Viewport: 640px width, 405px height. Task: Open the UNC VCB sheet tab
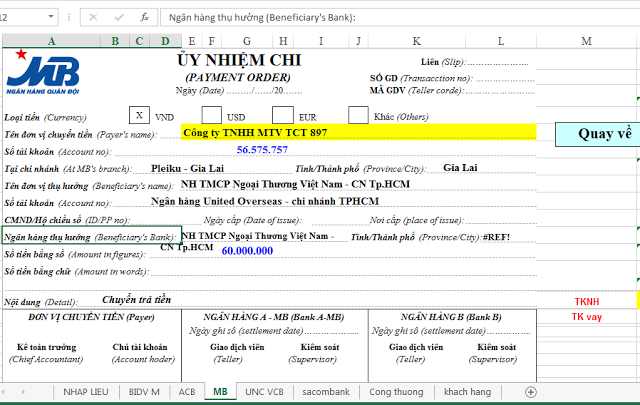click(x=265, y=391)
